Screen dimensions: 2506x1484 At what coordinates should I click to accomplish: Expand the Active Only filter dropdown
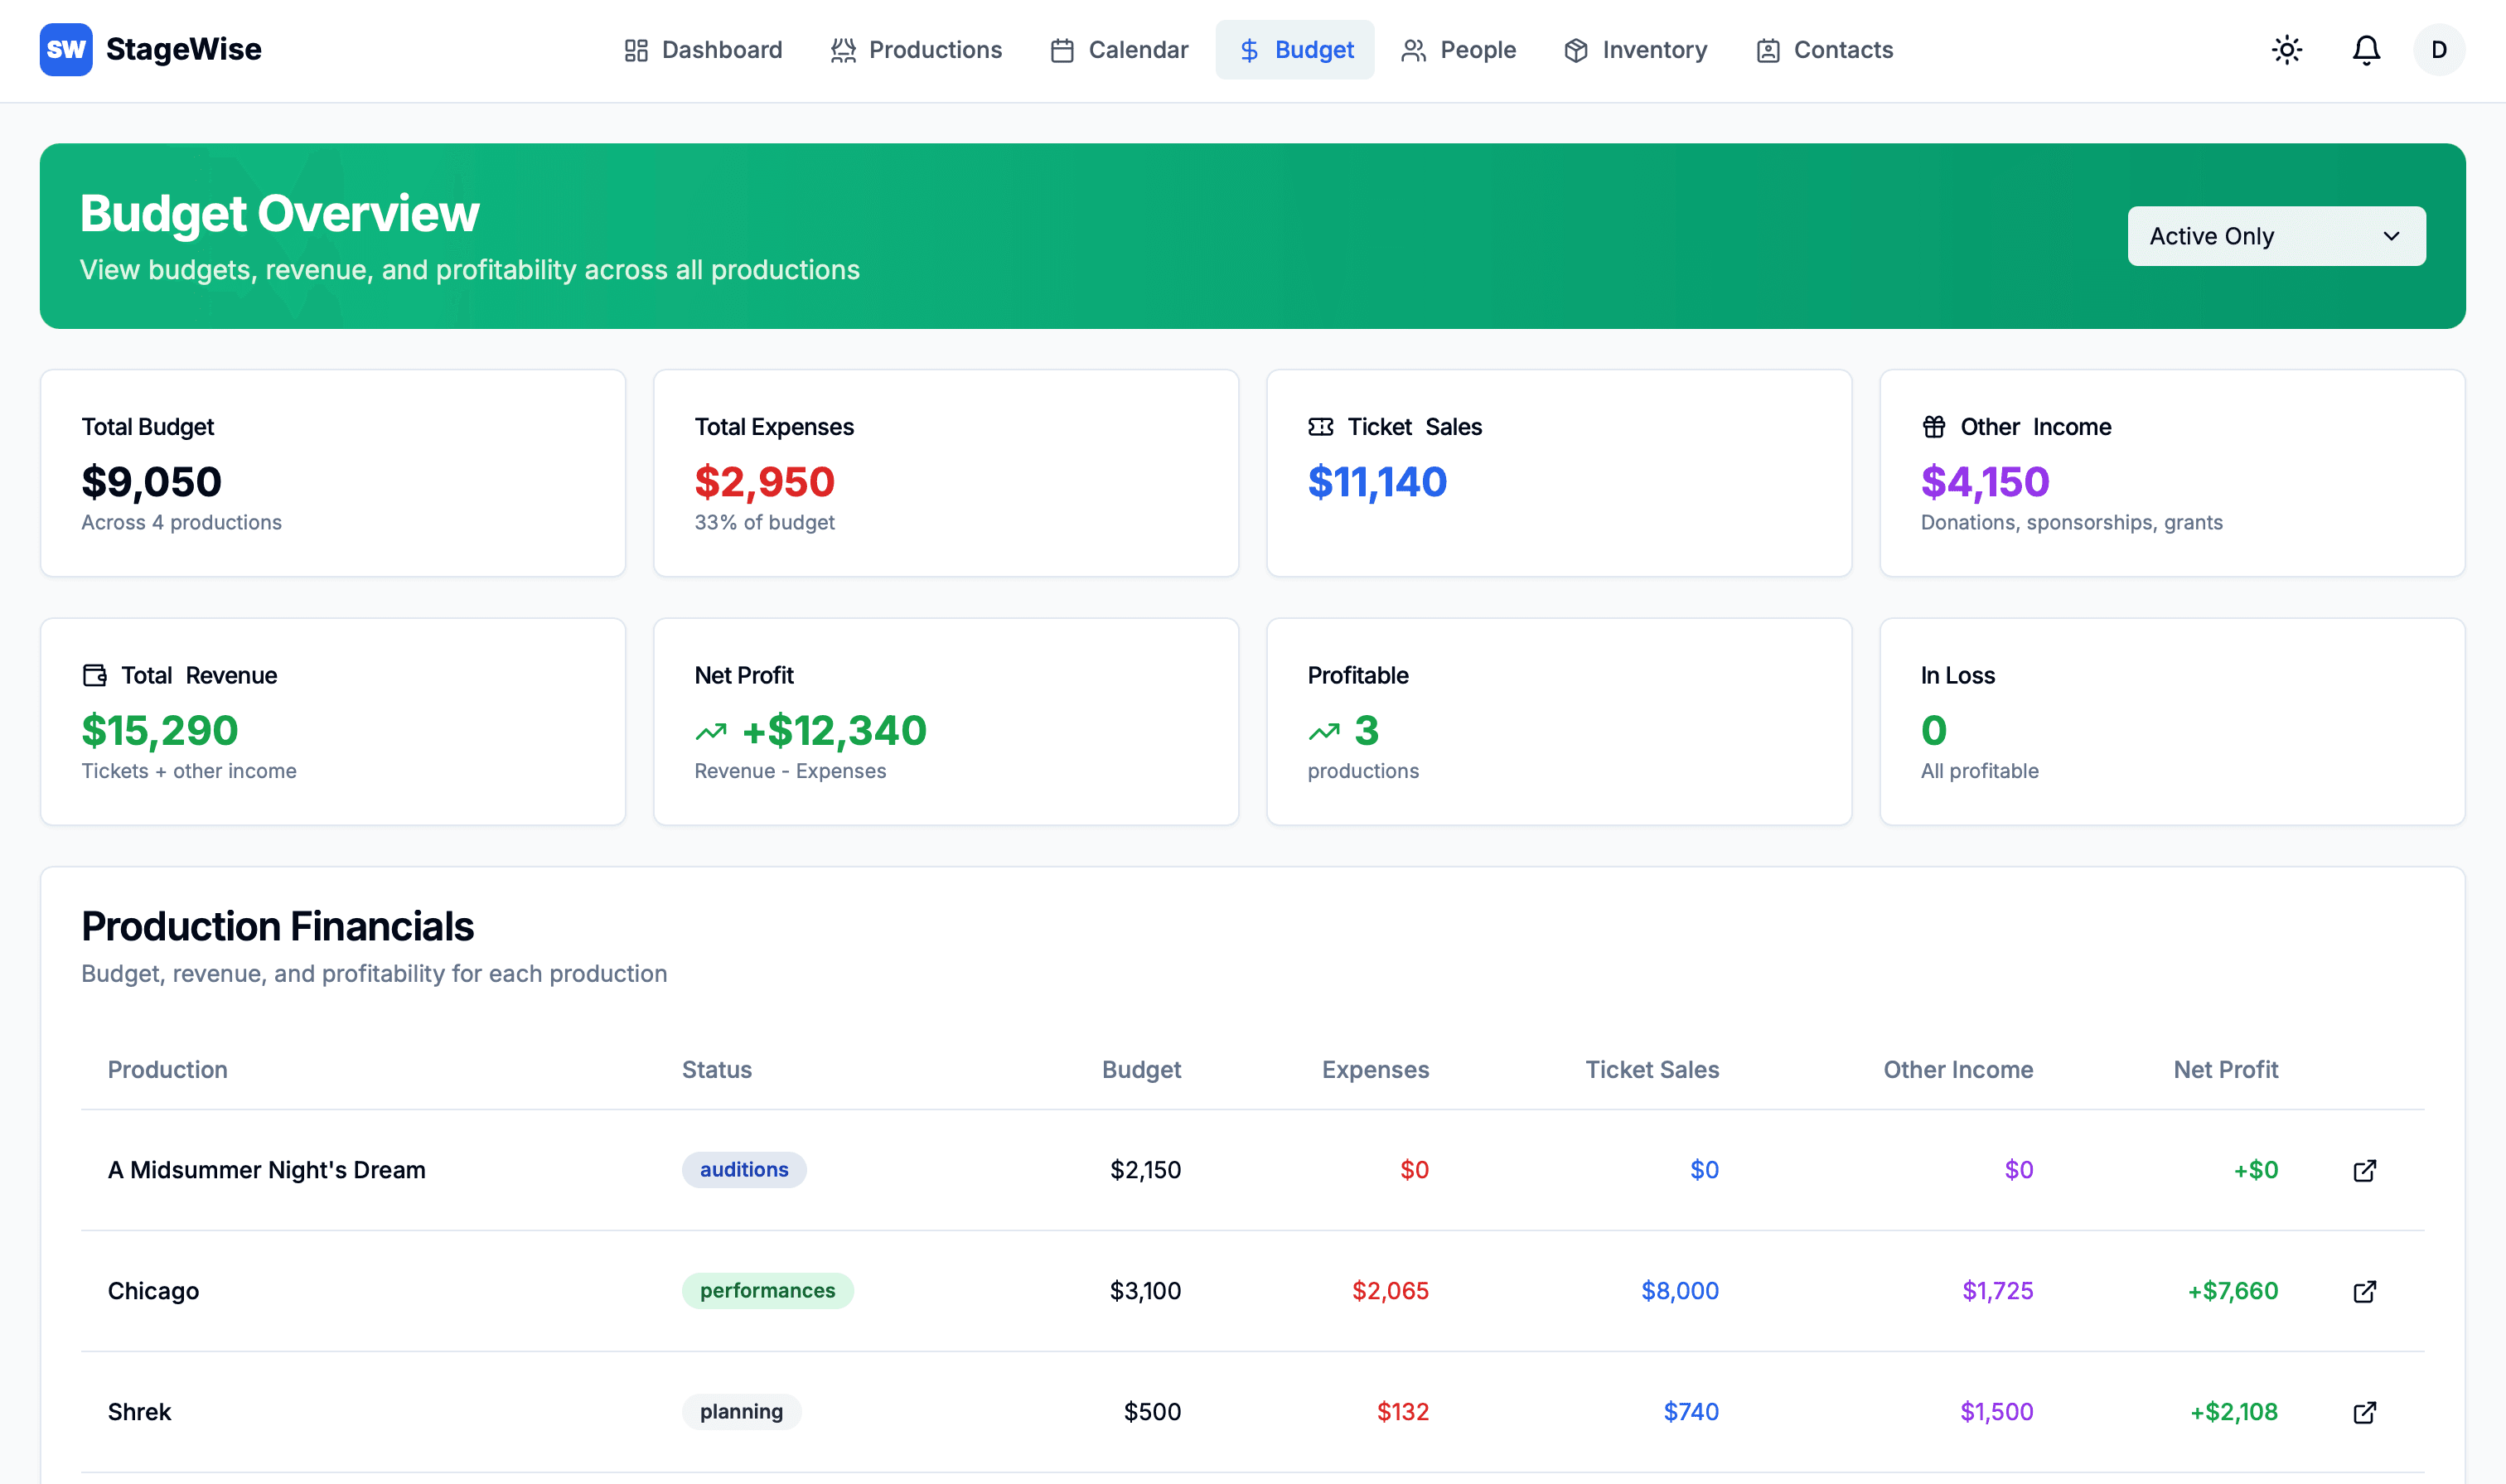(2275, 236)
